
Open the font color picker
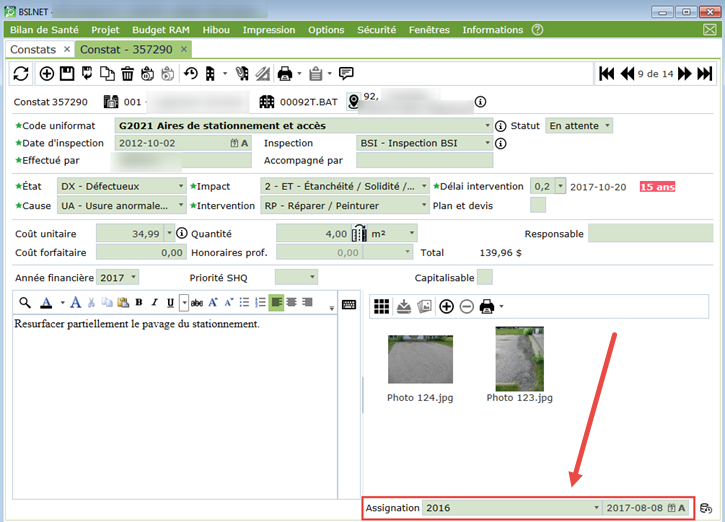[47, 303]
